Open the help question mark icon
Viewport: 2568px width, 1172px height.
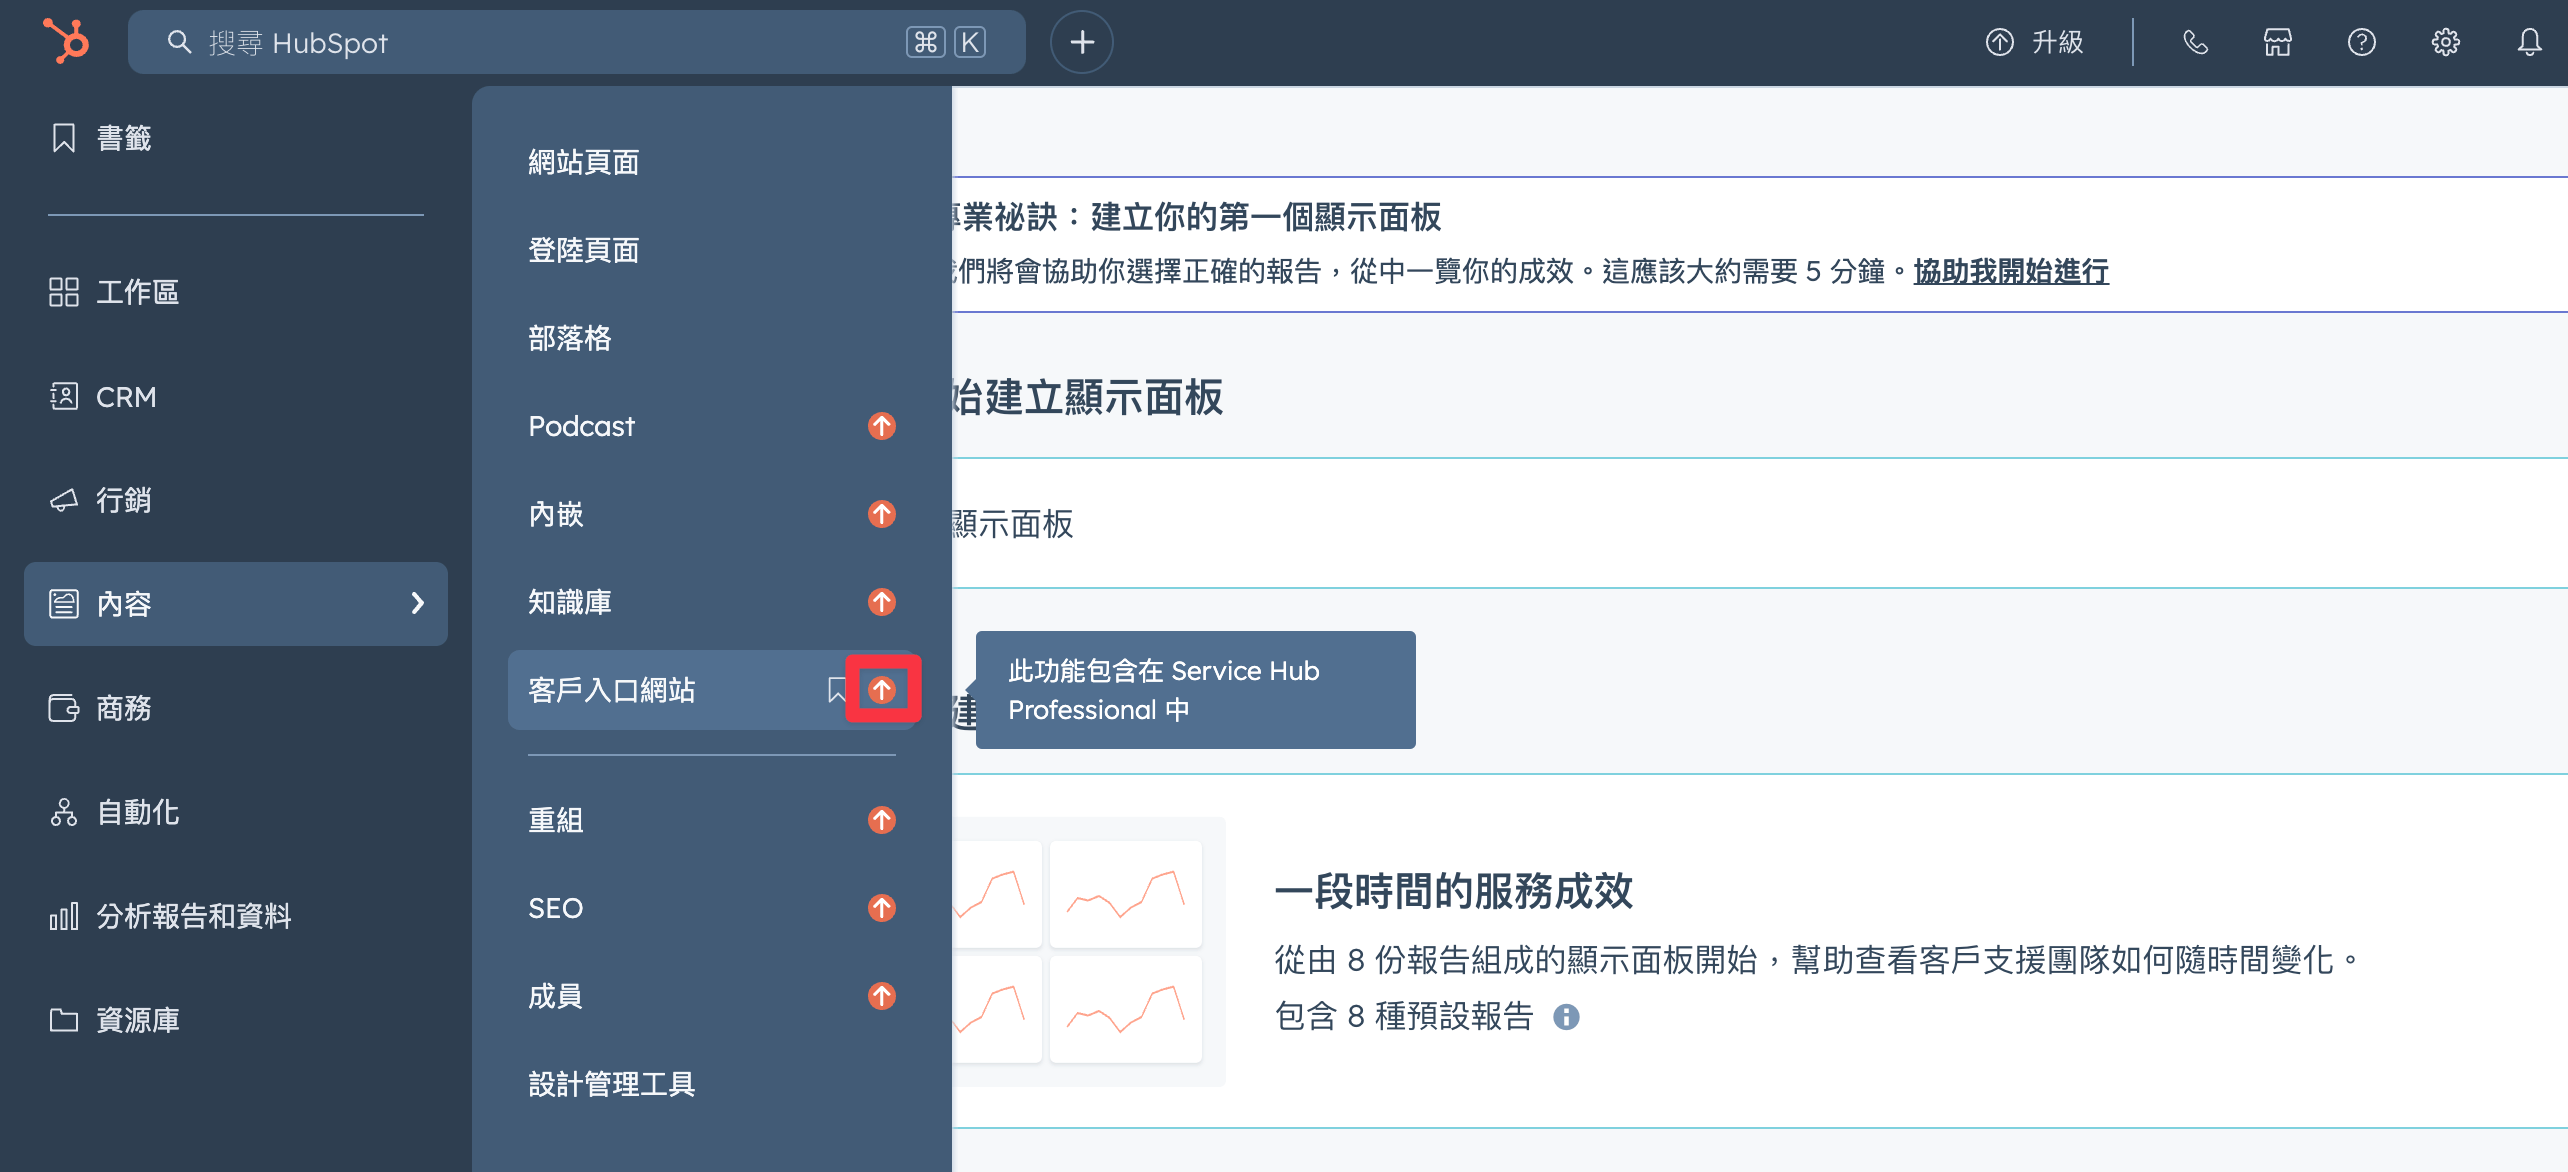[x=2362, y=42]
